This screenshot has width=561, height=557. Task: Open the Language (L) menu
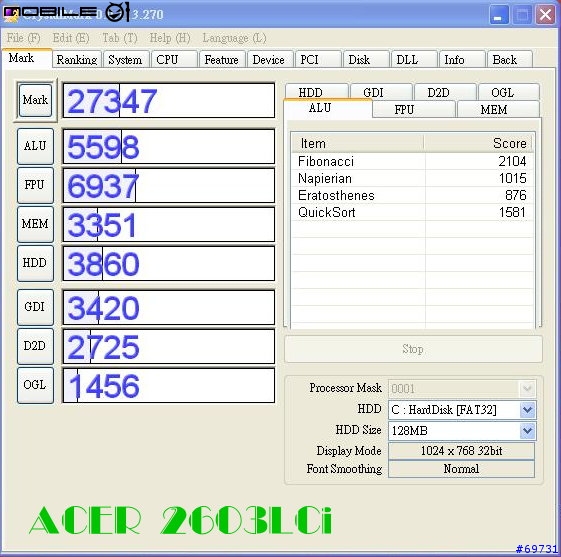[234, 38]
